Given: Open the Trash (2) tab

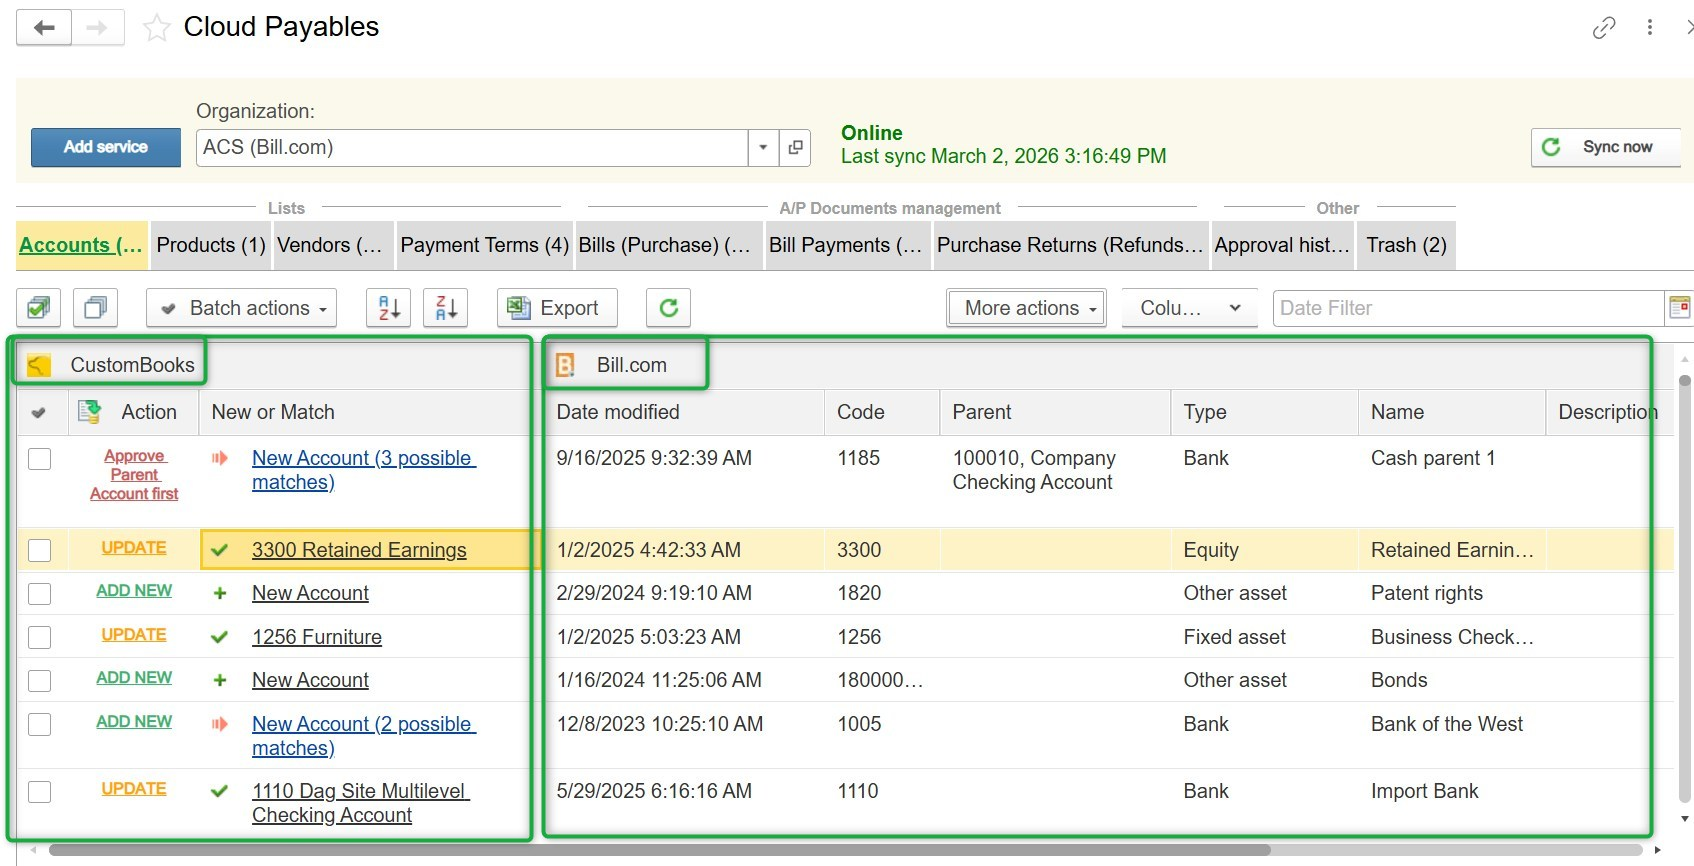Looking at the screenshot, I should click(1406, 246).
